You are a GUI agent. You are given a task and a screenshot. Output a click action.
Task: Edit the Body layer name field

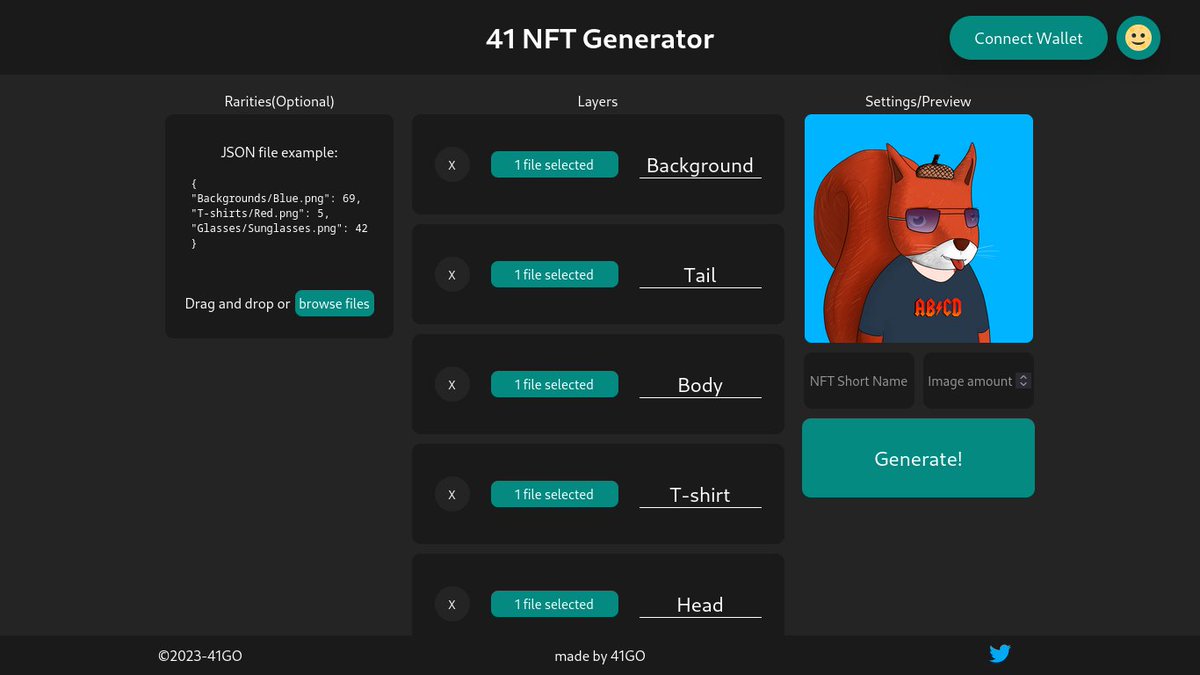700,384
